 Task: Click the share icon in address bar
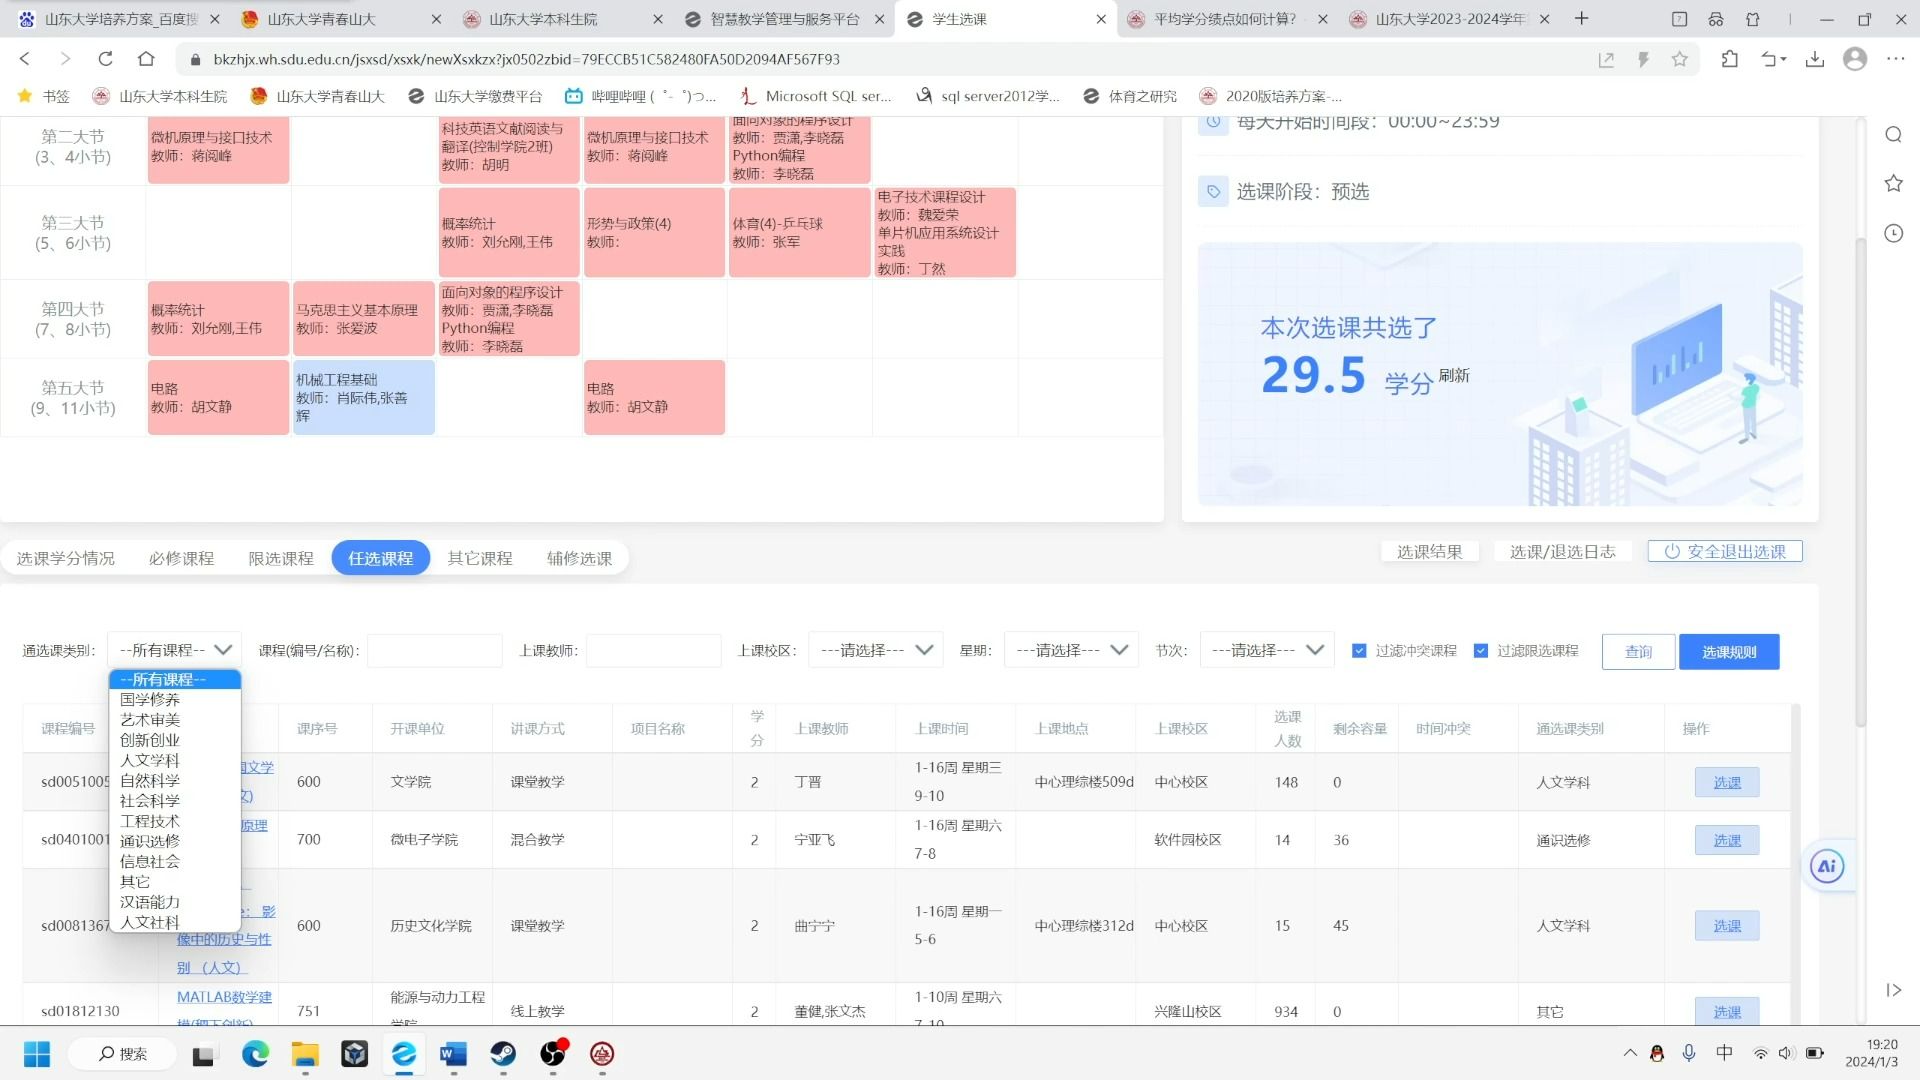tap(1606, 60)
